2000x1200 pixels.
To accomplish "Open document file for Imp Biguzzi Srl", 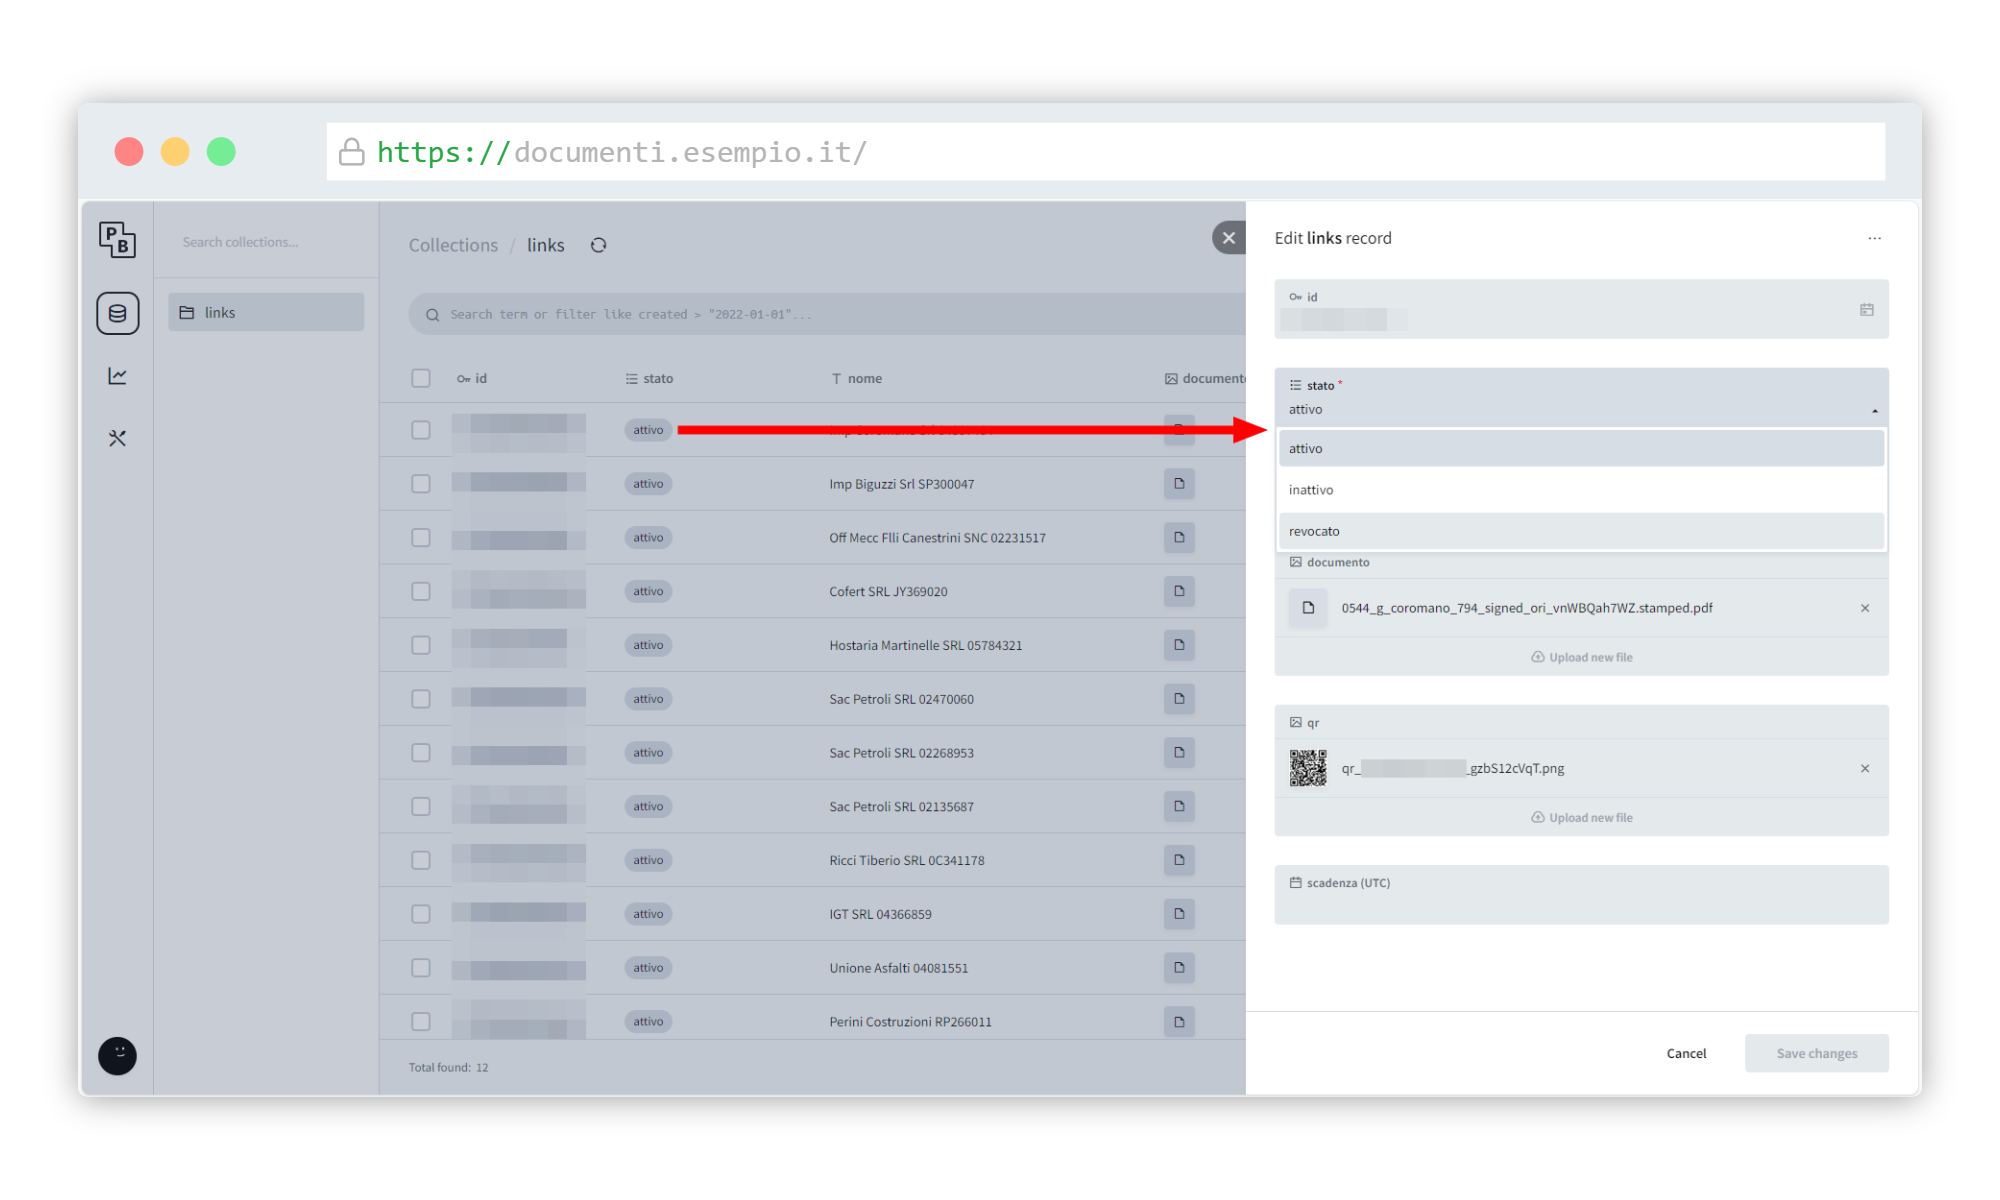I will click(1179, 483).
